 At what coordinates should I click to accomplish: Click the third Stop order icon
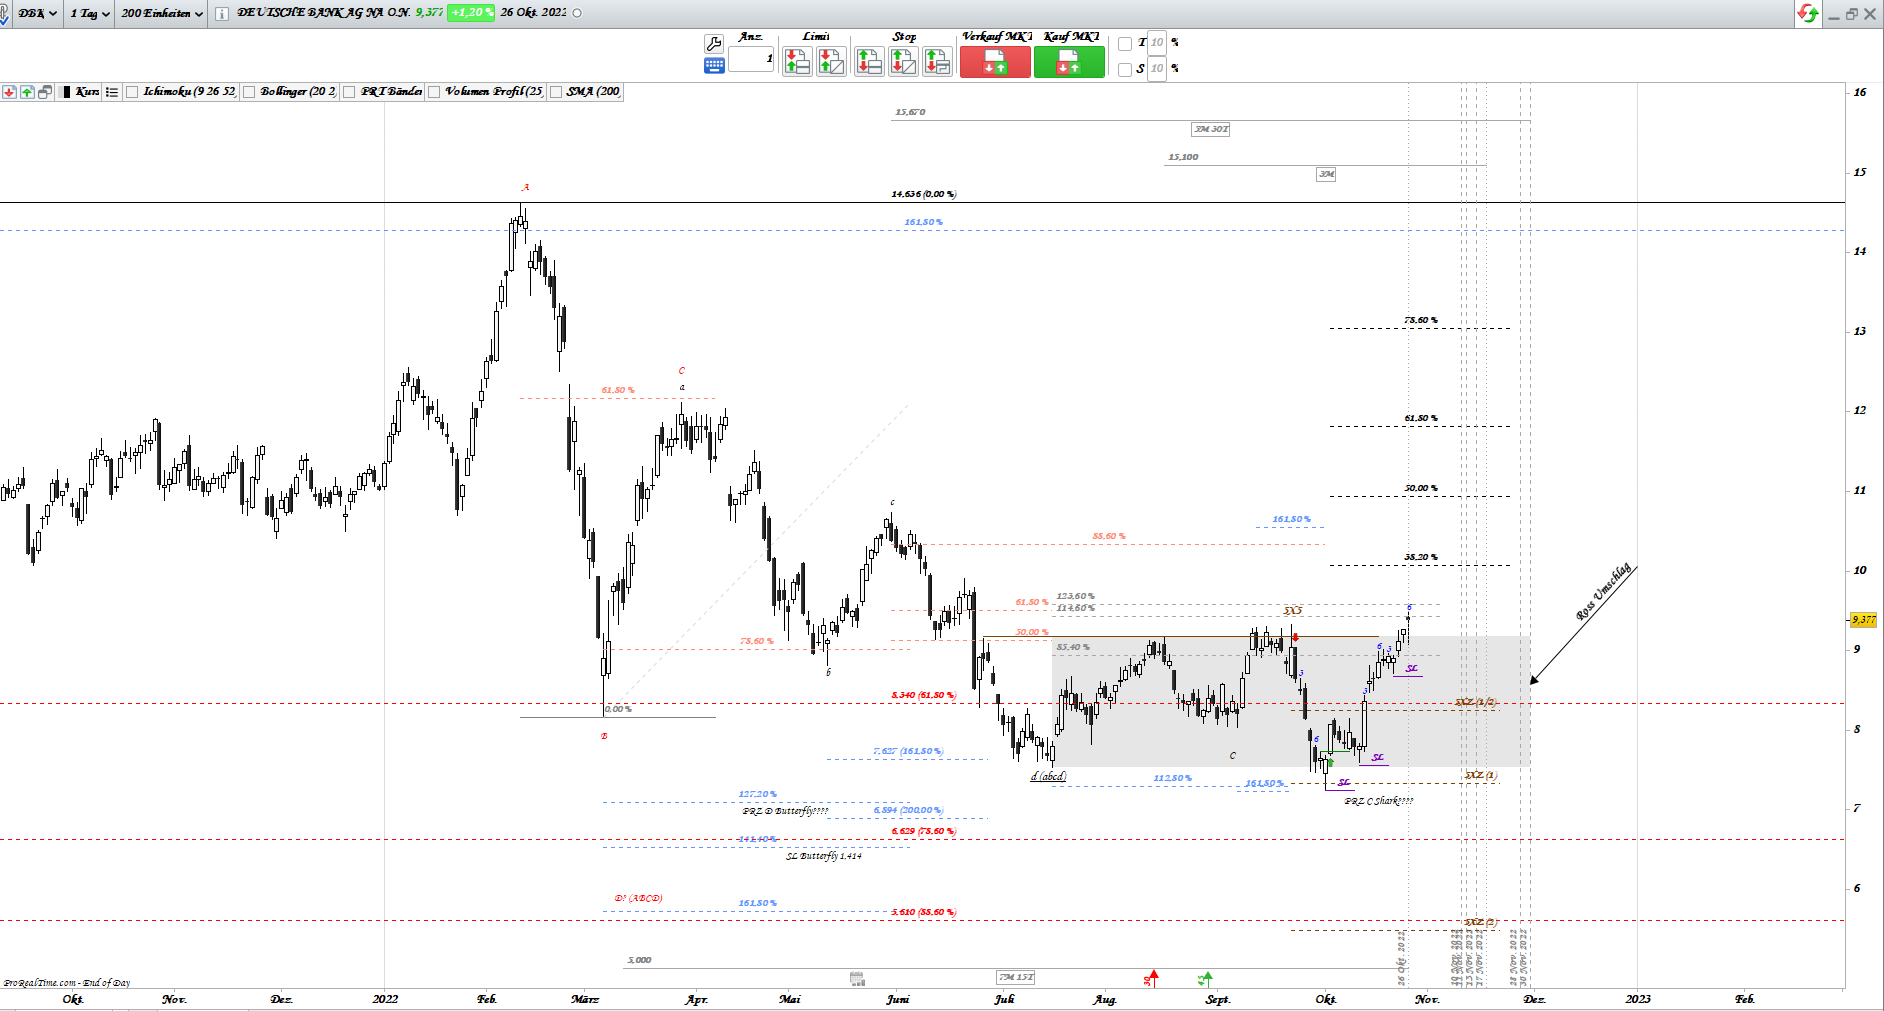(x=937, y=62)
